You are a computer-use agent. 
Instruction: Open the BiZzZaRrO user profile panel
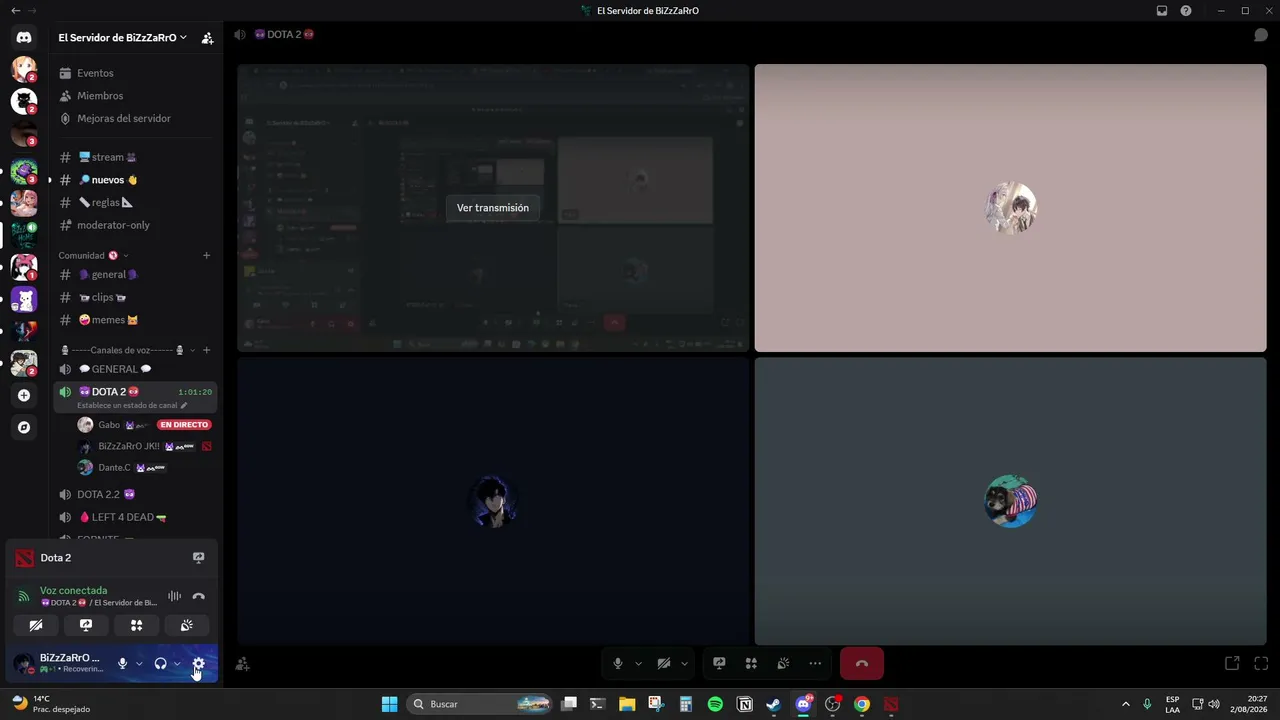58,663
